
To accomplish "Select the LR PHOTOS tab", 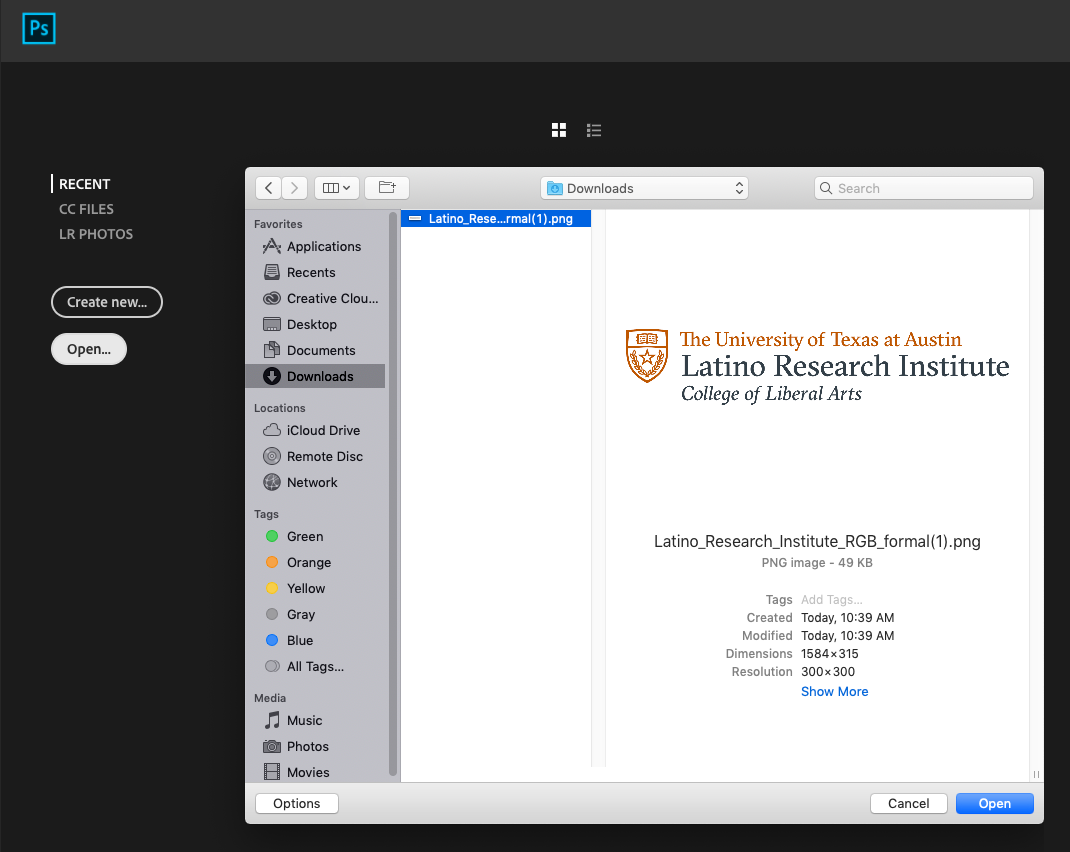I will pyautogui.click(x=96, y=234).
